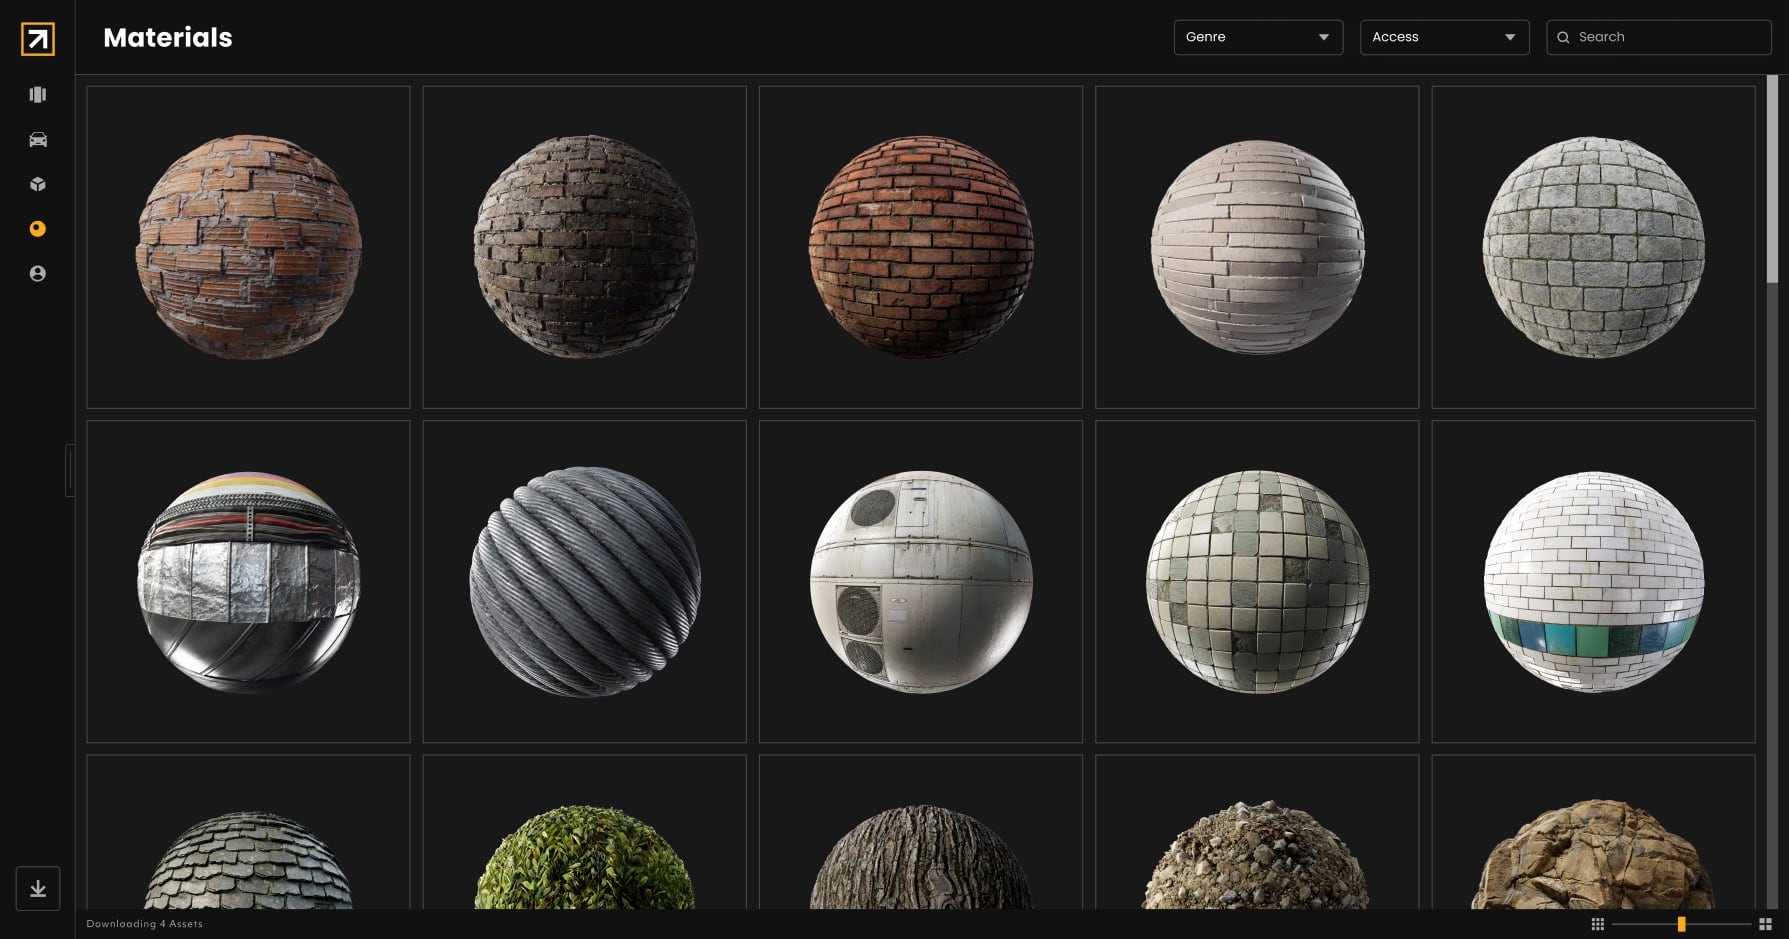Viewport: 1789px width, 939px height.
Task: Switch to small grid view icon
Action: (x=1597, y=924)
